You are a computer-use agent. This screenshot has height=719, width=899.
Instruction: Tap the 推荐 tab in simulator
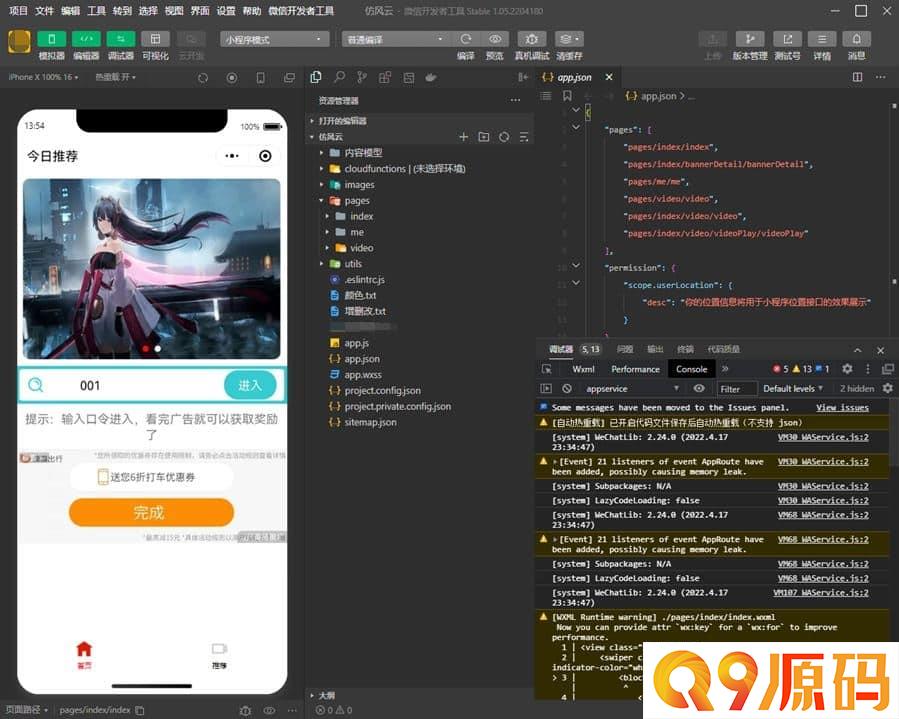coord(220,655)
